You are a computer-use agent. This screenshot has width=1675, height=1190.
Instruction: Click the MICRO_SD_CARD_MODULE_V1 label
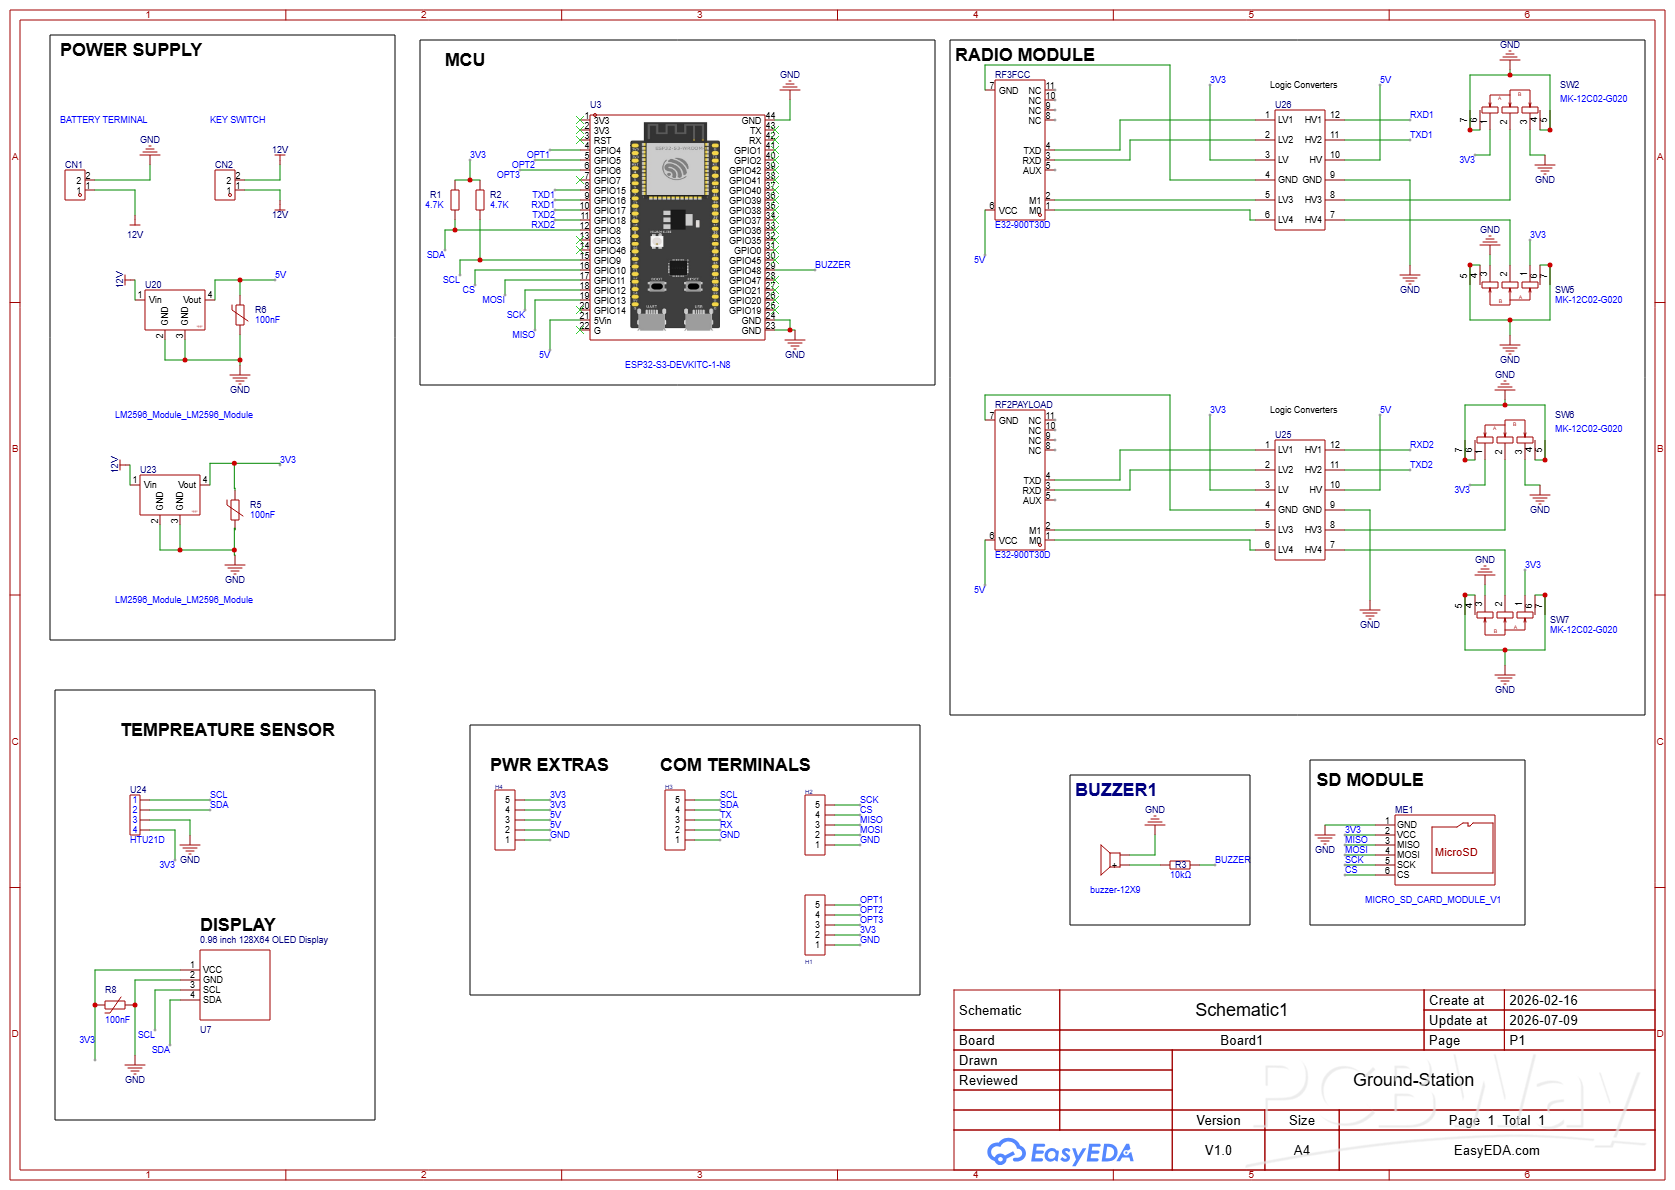click(x=1433, y=900)
